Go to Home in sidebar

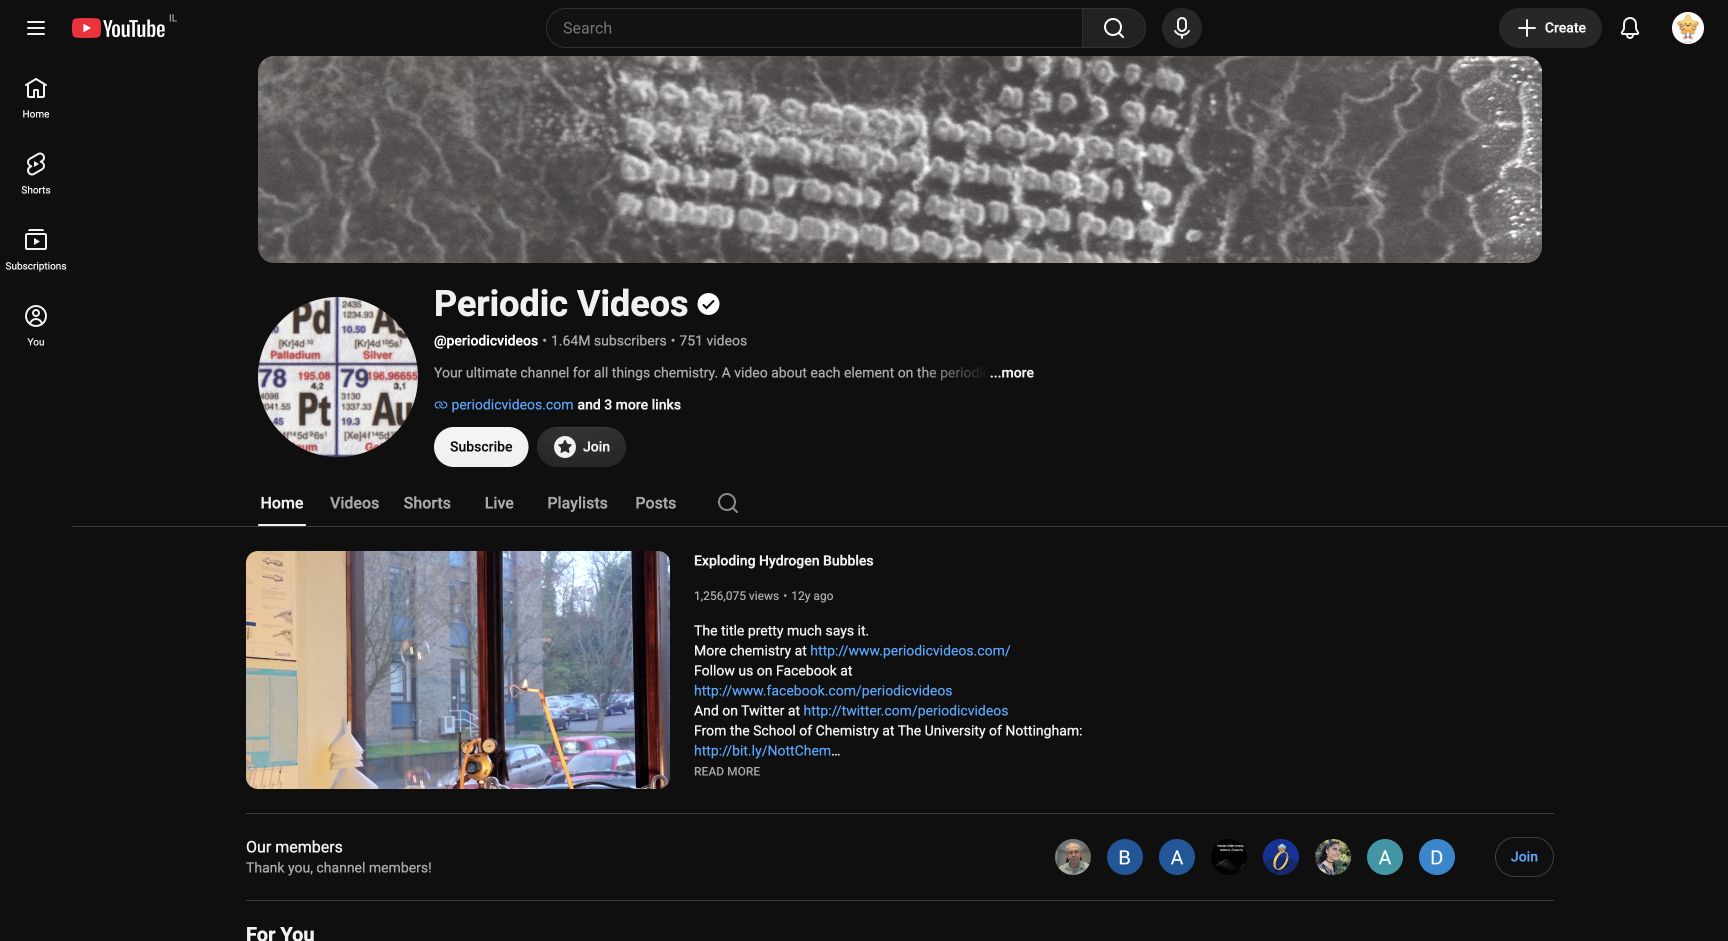[36, 98]
